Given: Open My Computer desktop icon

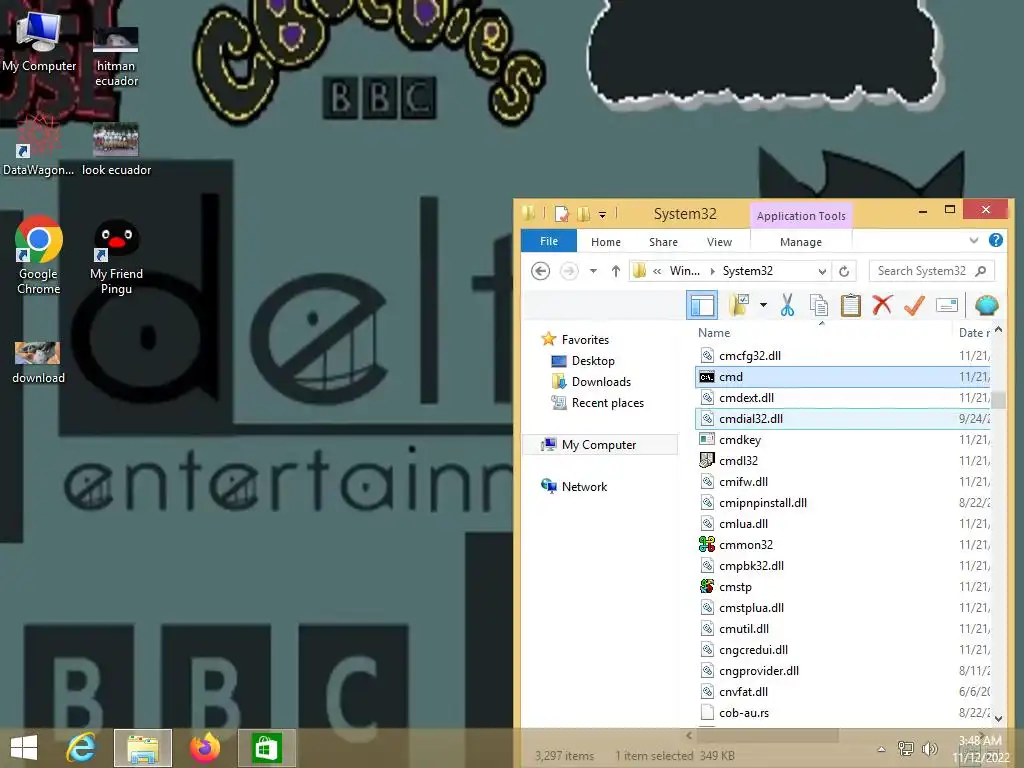Looking at the screenshot, I should coord(39,40).
